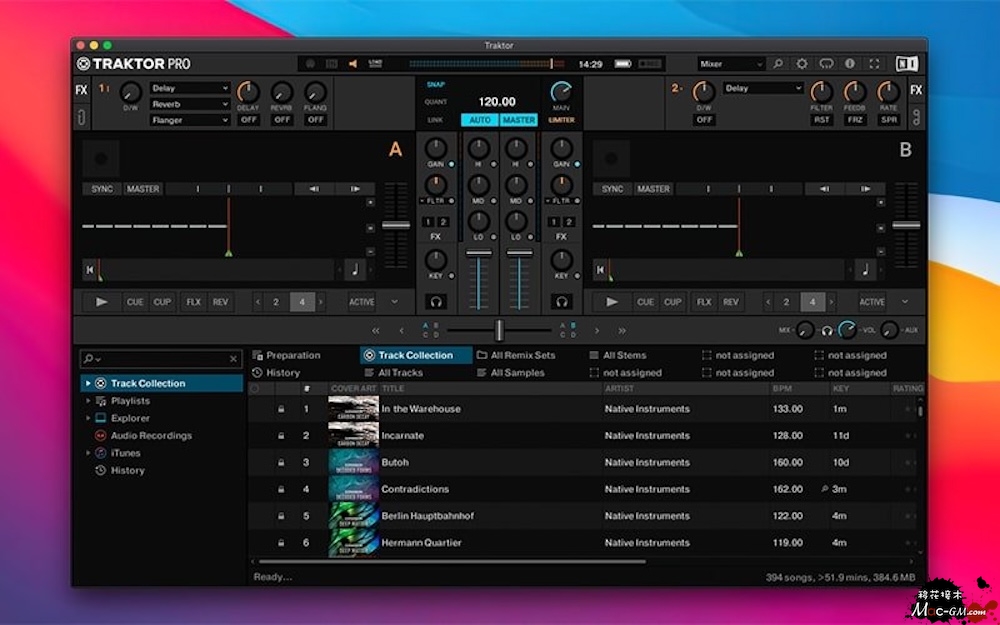Click the search magnifier icon in header
Viewport: 1000px width, 625px height.
click(x=778, y=64)
